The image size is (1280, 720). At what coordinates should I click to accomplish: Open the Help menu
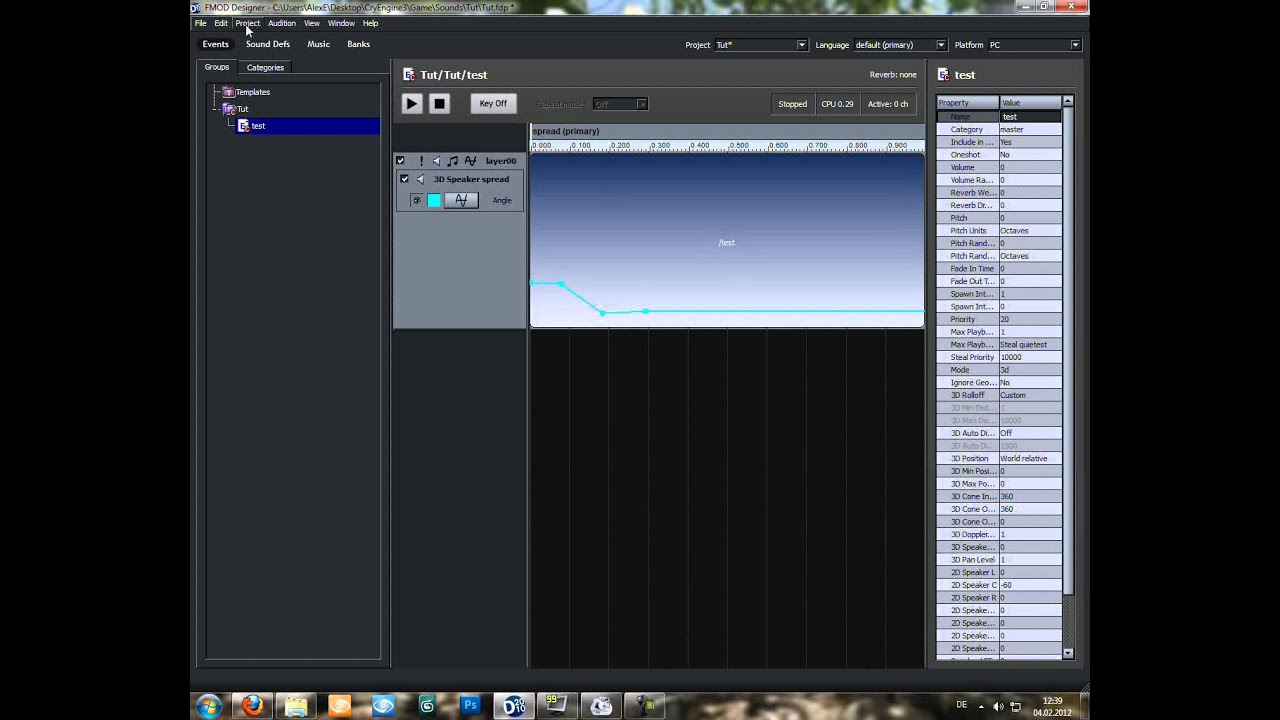pos(370,23)
